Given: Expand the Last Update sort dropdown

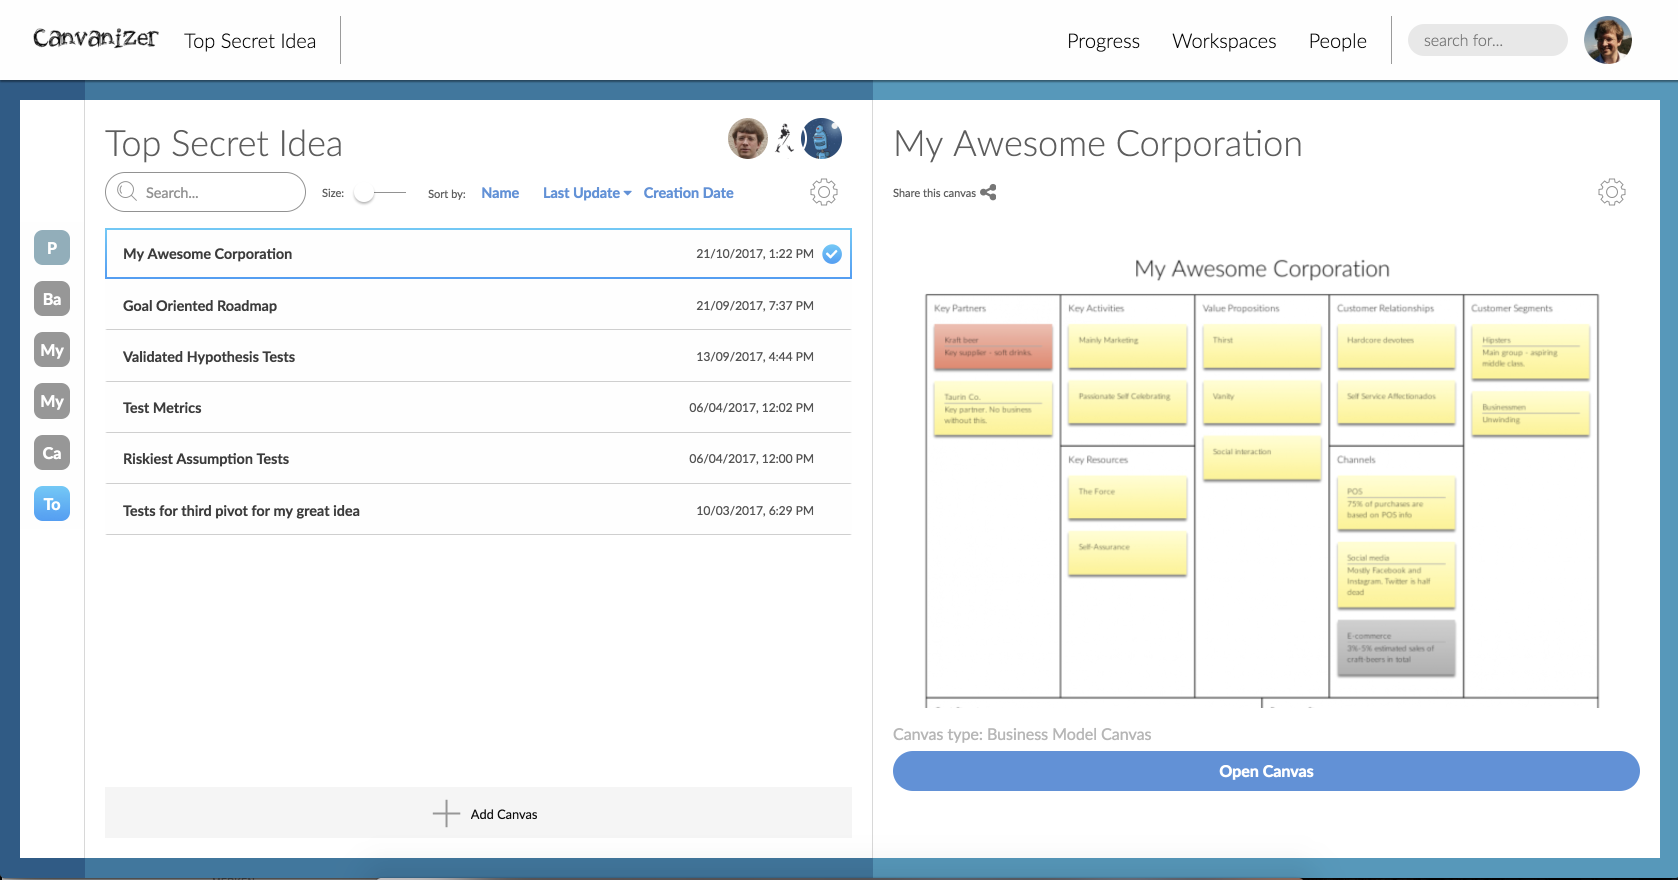Looking at the screenshot, I should coord(587,193).
